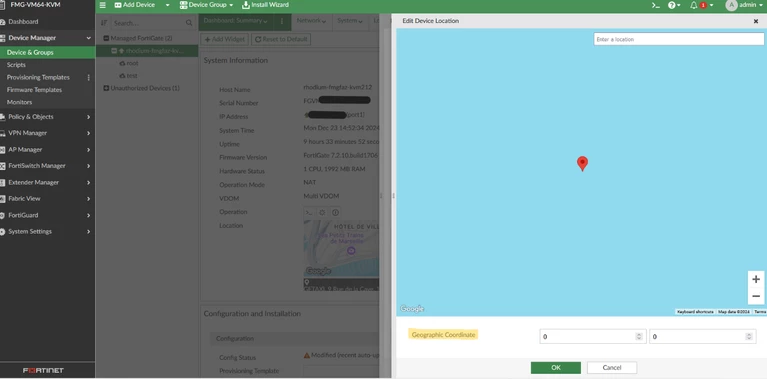Viewport: 767px width, 379px height.
Task: Open the Device Group dropdown
Action: coord(206,5)
